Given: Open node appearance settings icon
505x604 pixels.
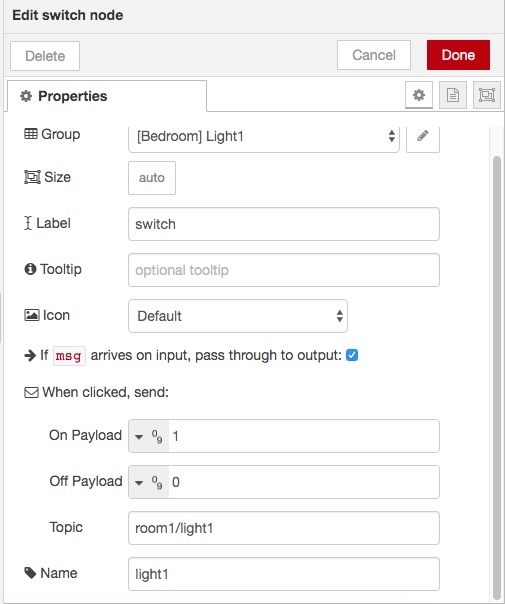Looking at the screenshot, I should click(x=487, y=95).
